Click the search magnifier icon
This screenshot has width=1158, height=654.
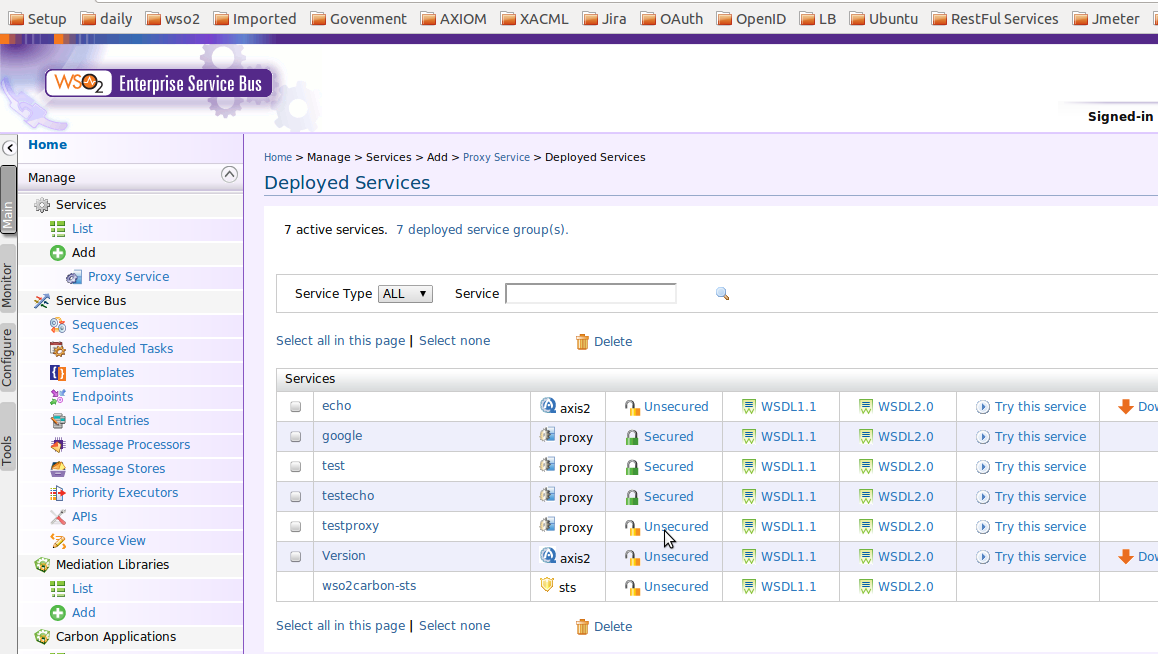pyautogui.click(x=722, y=294)
